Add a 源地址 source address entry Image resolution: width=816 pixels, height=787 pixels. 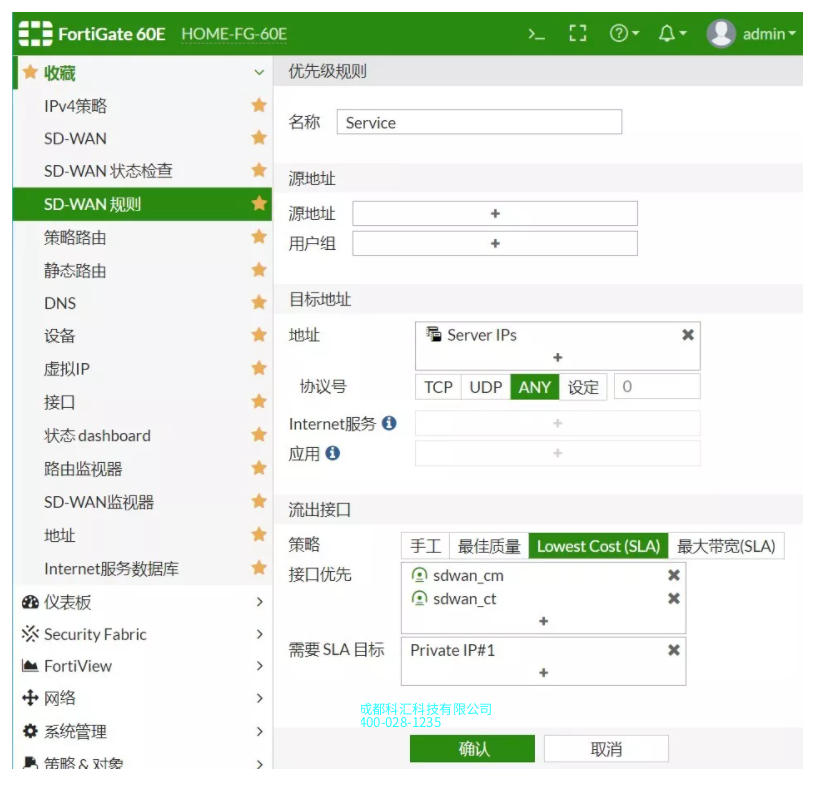click(x=495, y=213)
